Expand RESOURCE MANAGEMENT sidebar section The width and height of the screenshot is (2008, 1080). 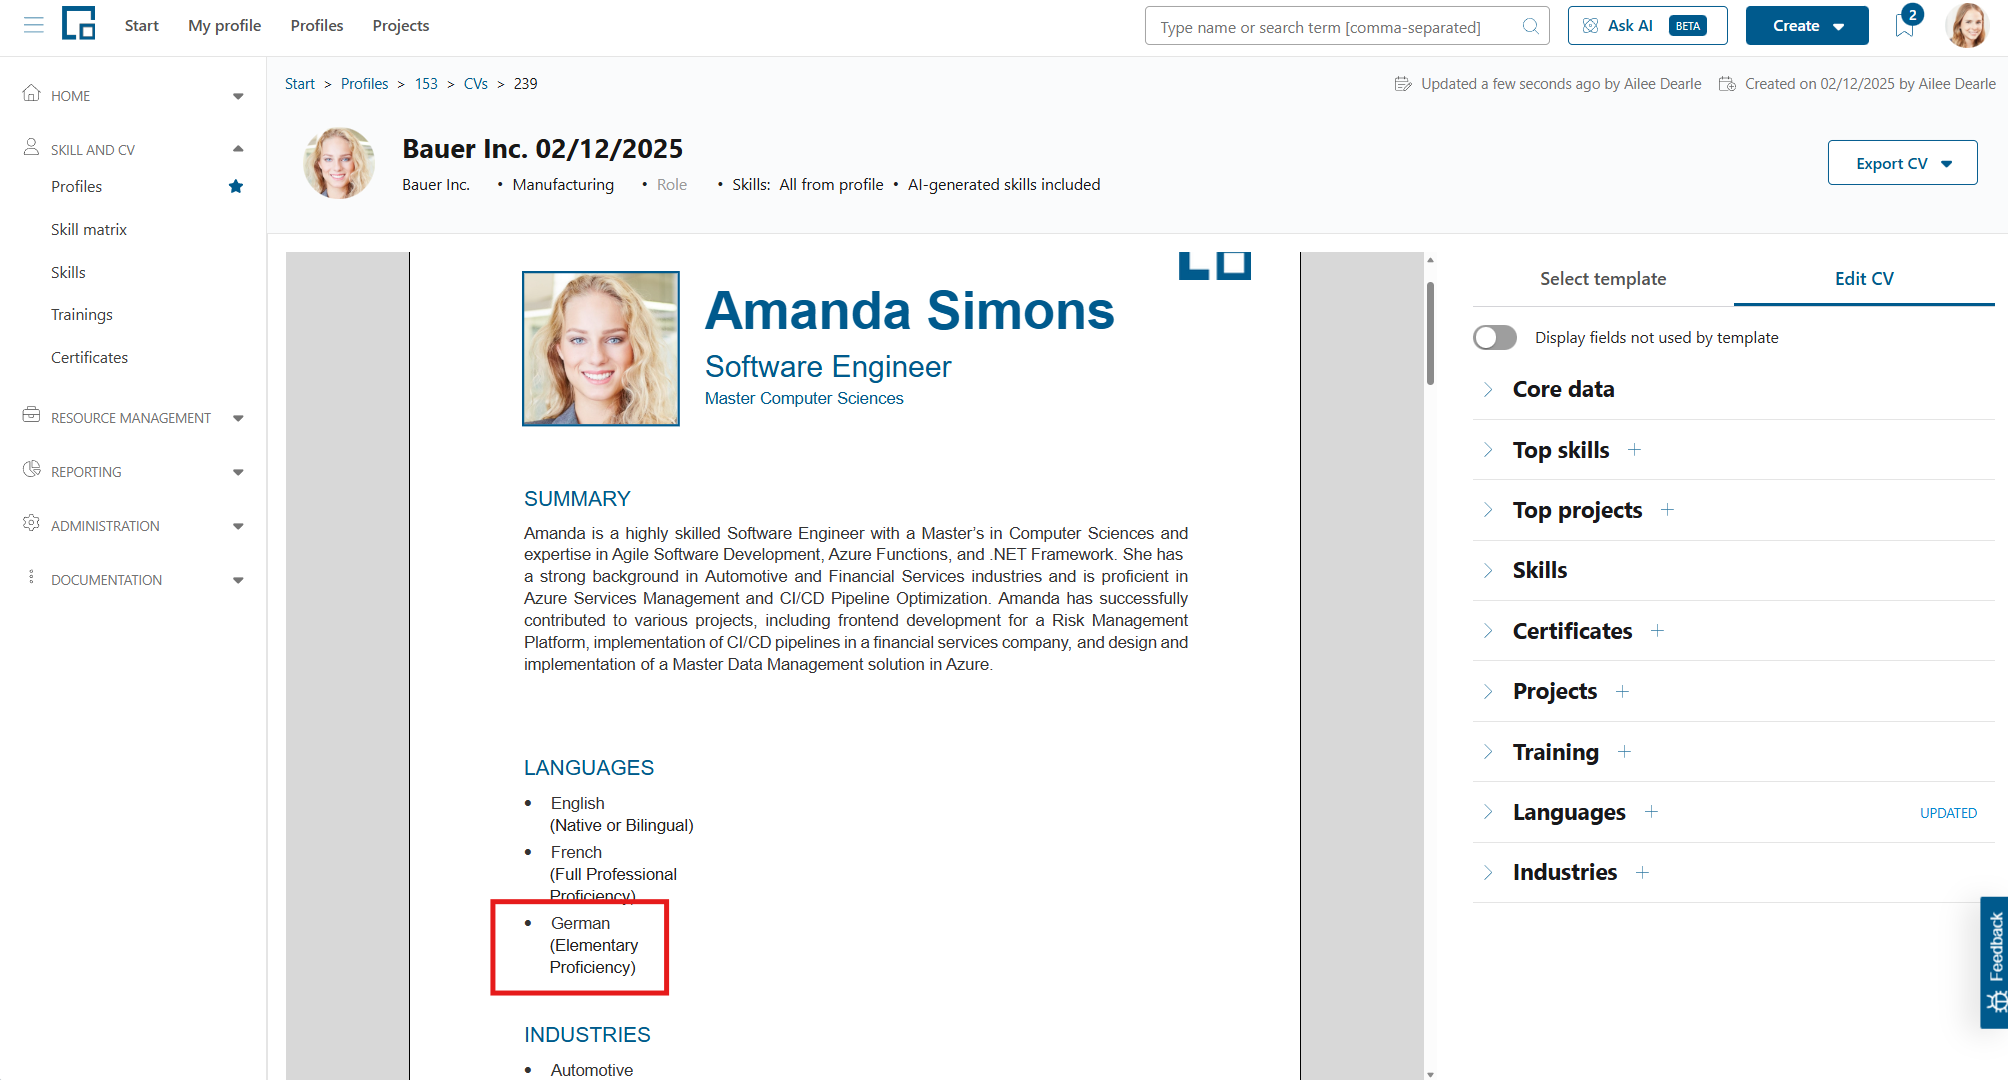238,418
